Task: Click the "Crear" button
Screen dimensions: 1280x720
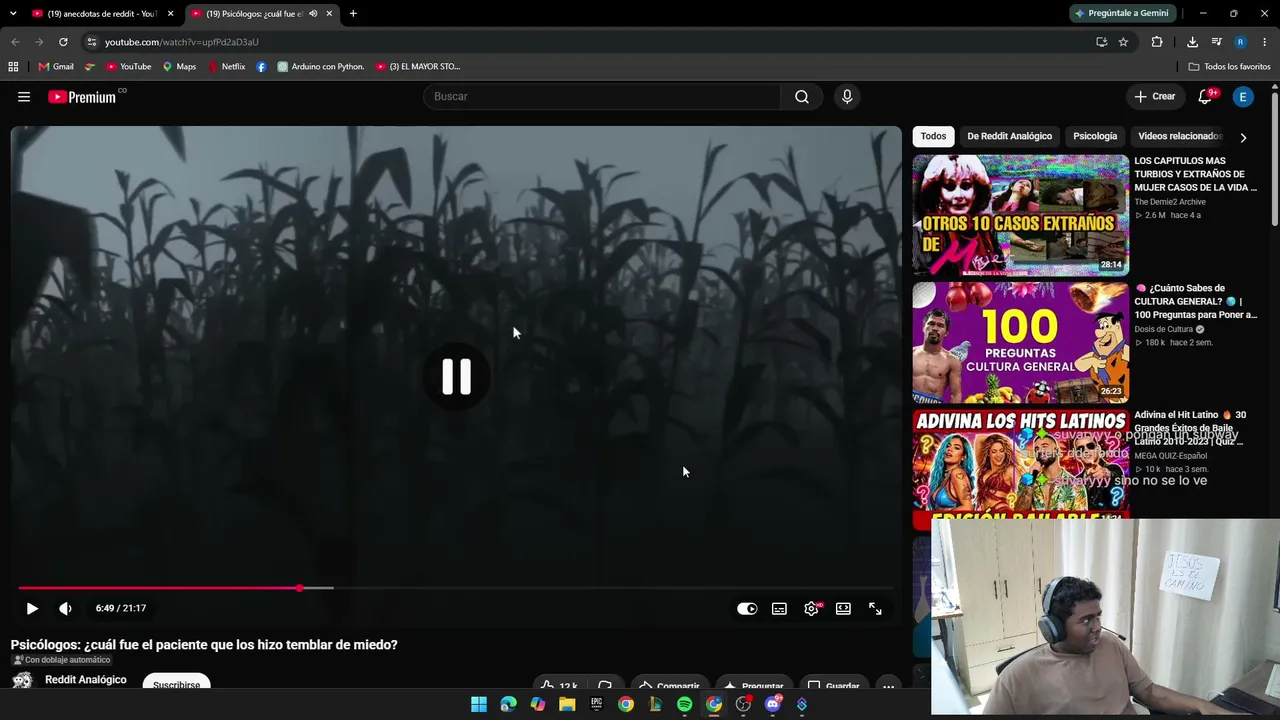Action: pos(1155,97)
